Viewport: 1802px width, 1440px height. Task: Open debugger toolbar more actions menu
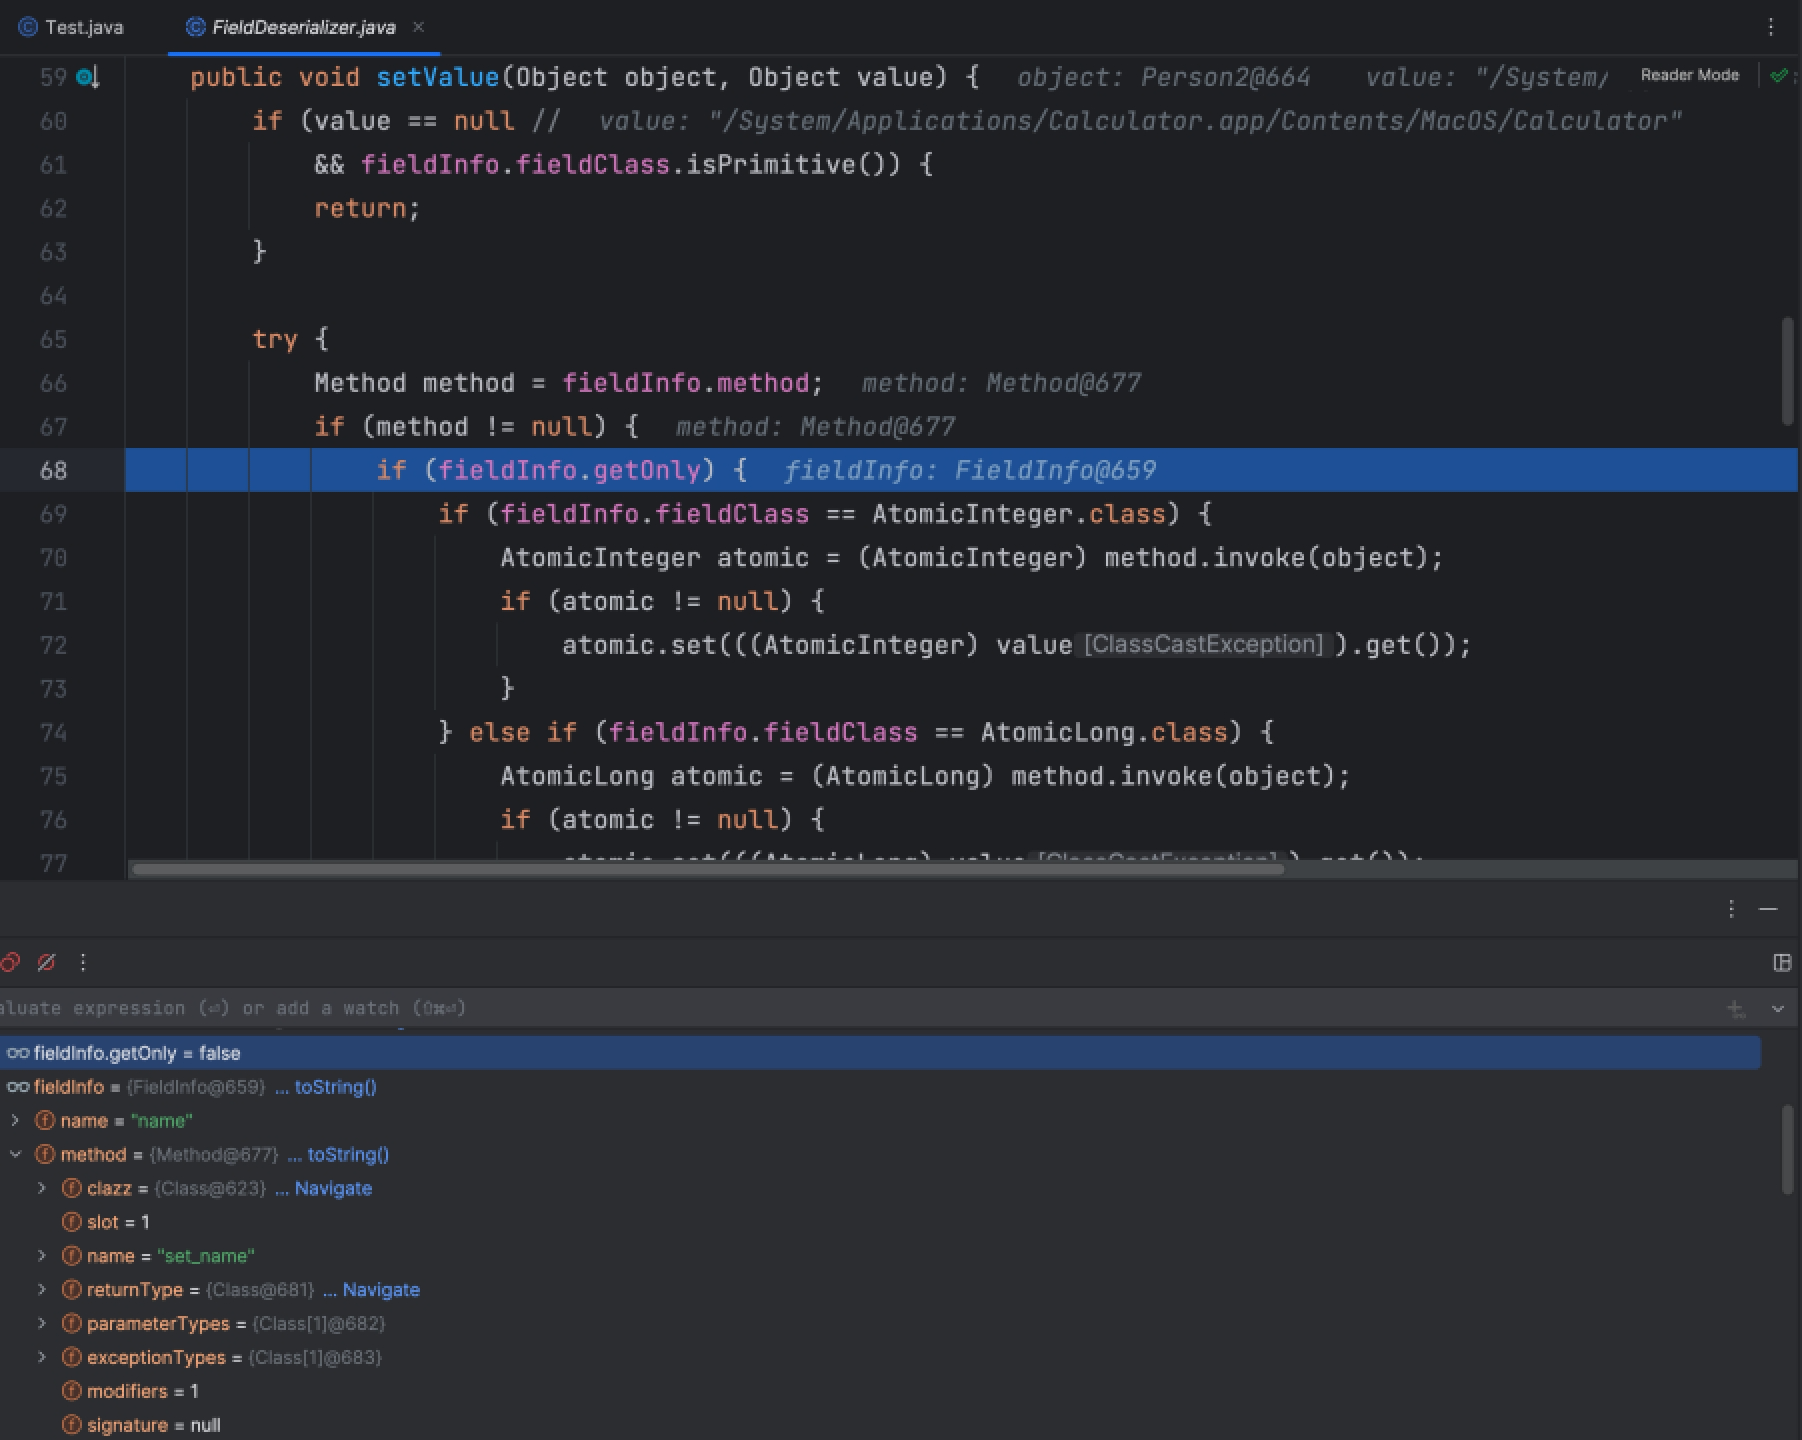click(x=83, y=962)
